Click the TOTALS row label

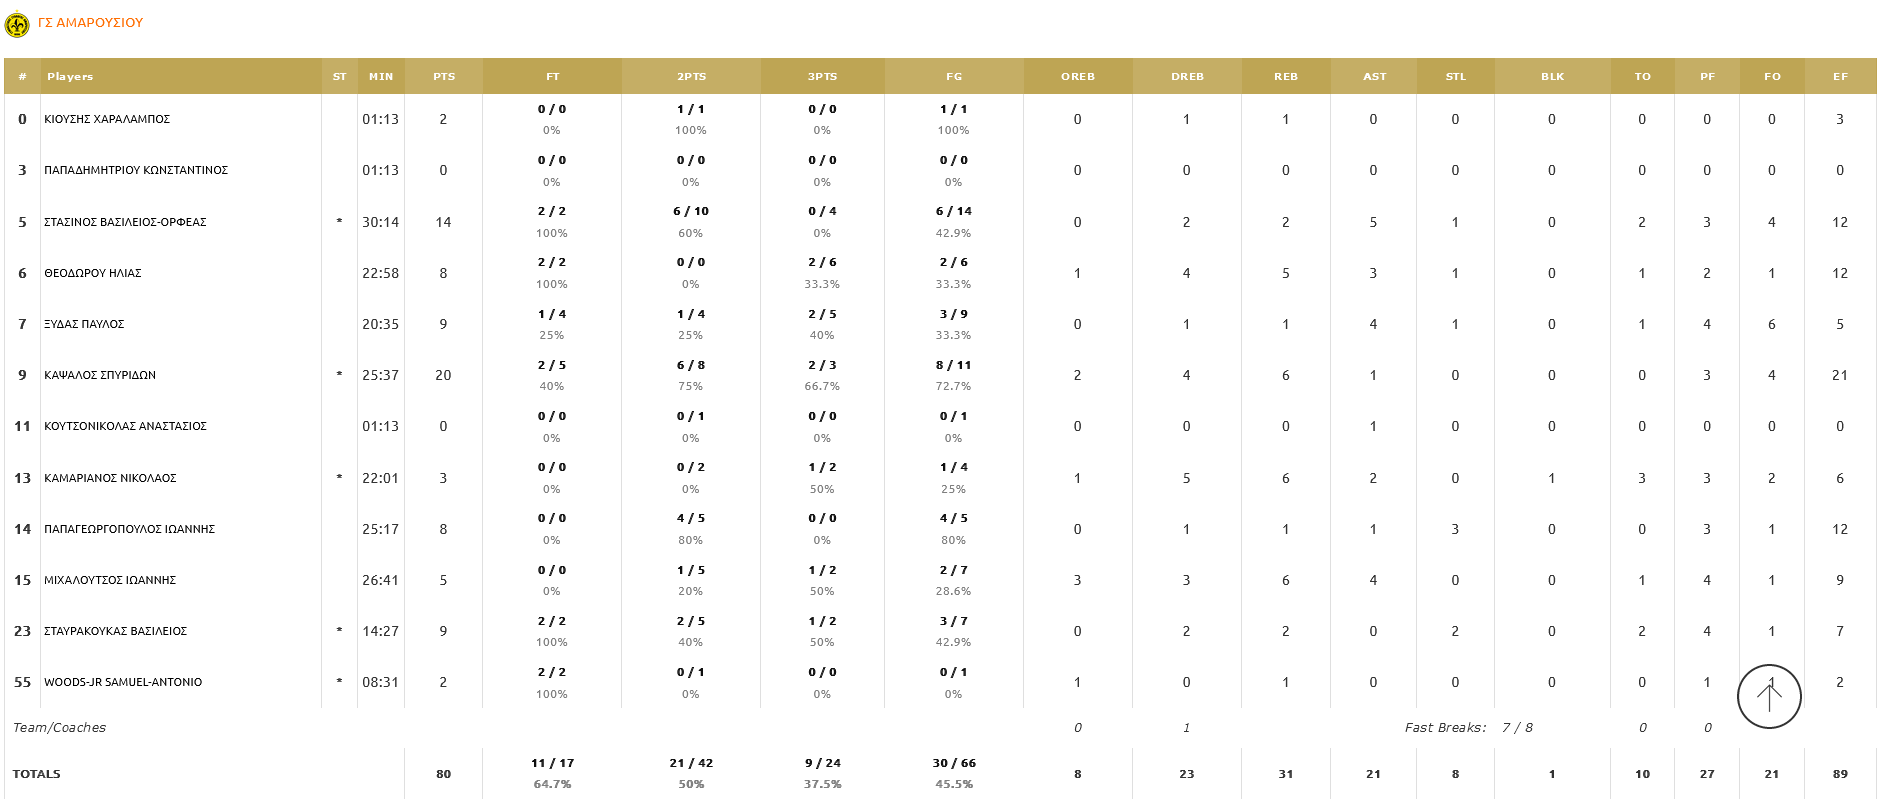tap(36, 773)
